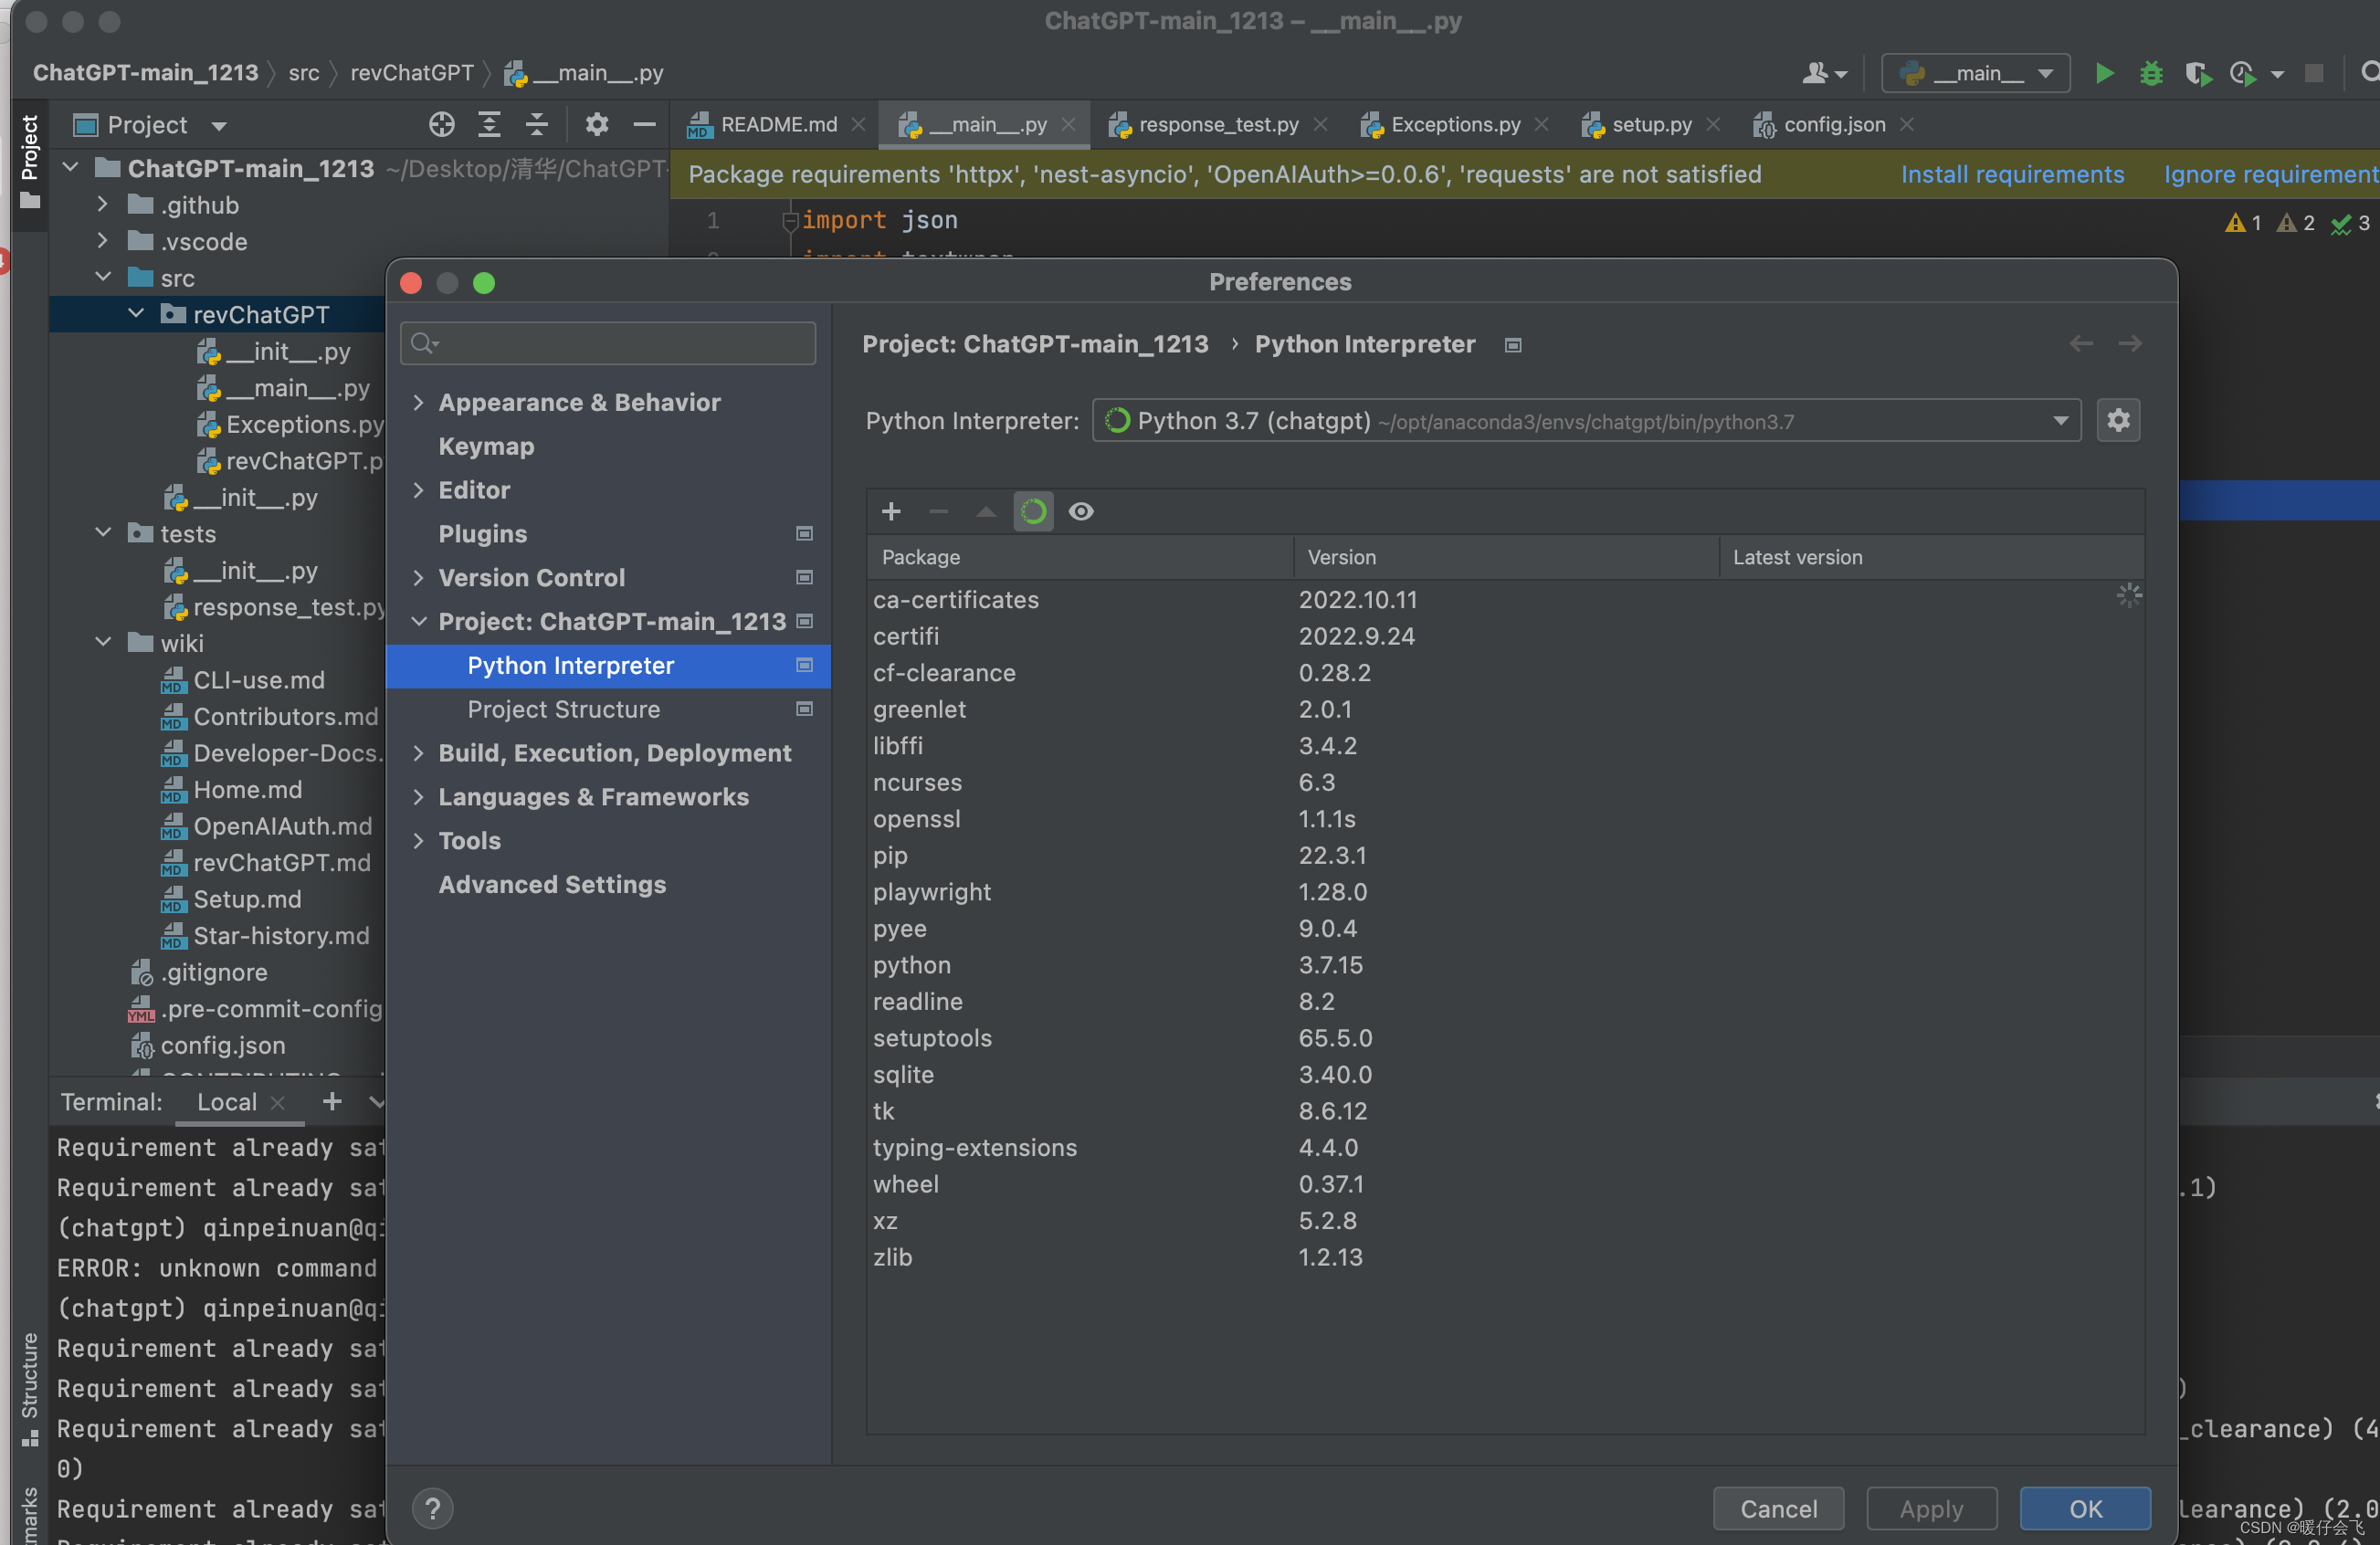This screenshot has width=2380, height=1545.
Task: Open the __main__ run configuration dropdown
Action: (x=1975, y=73)
